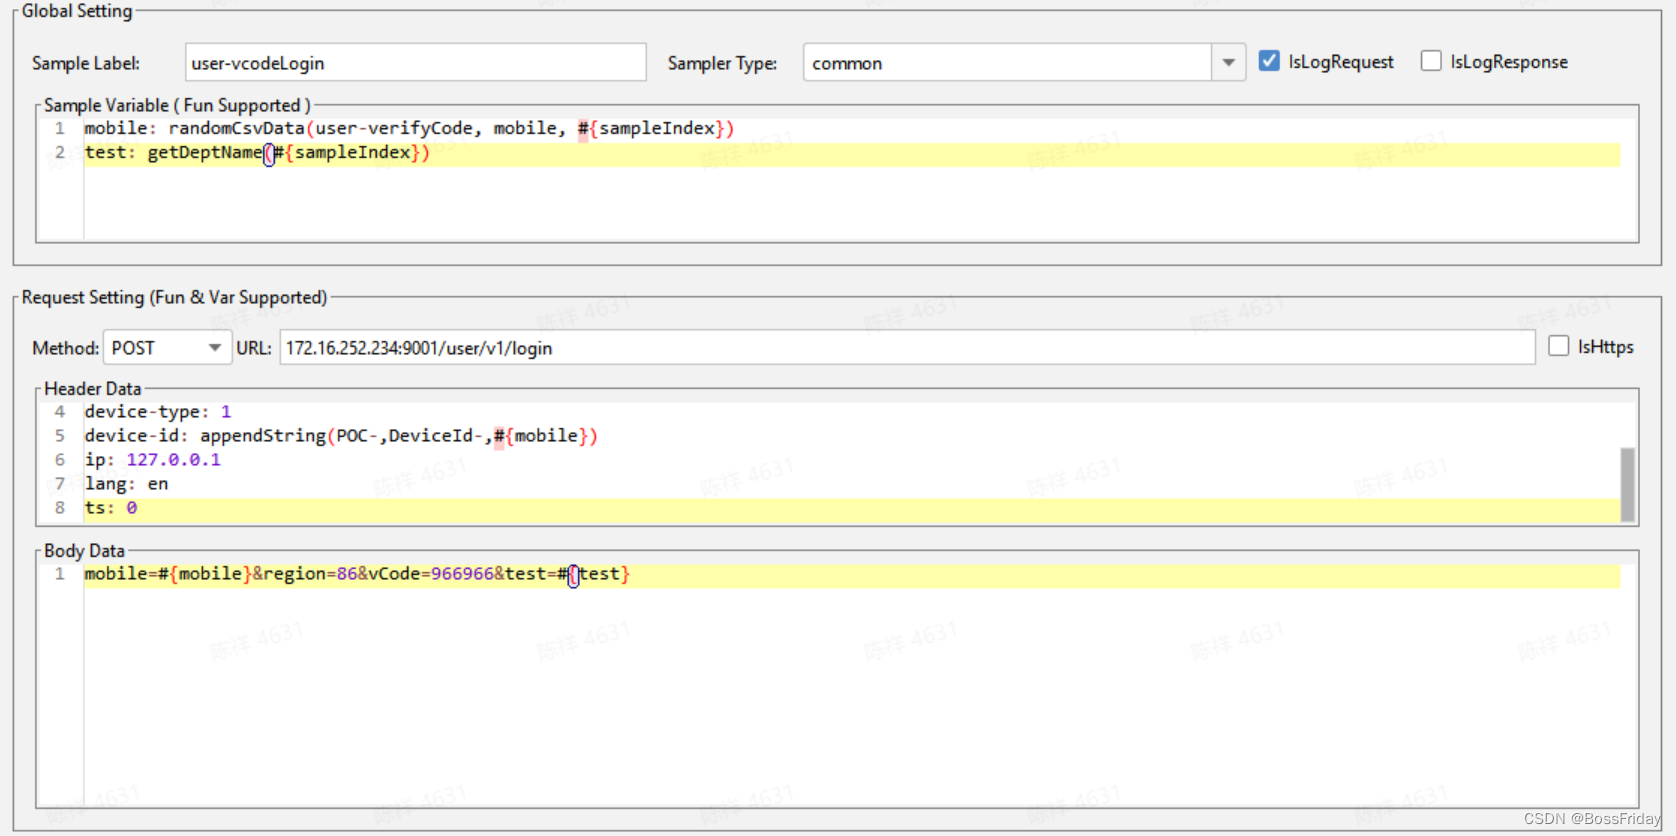Click the Header Data vertical scrollbar

tap(1628, 485)
